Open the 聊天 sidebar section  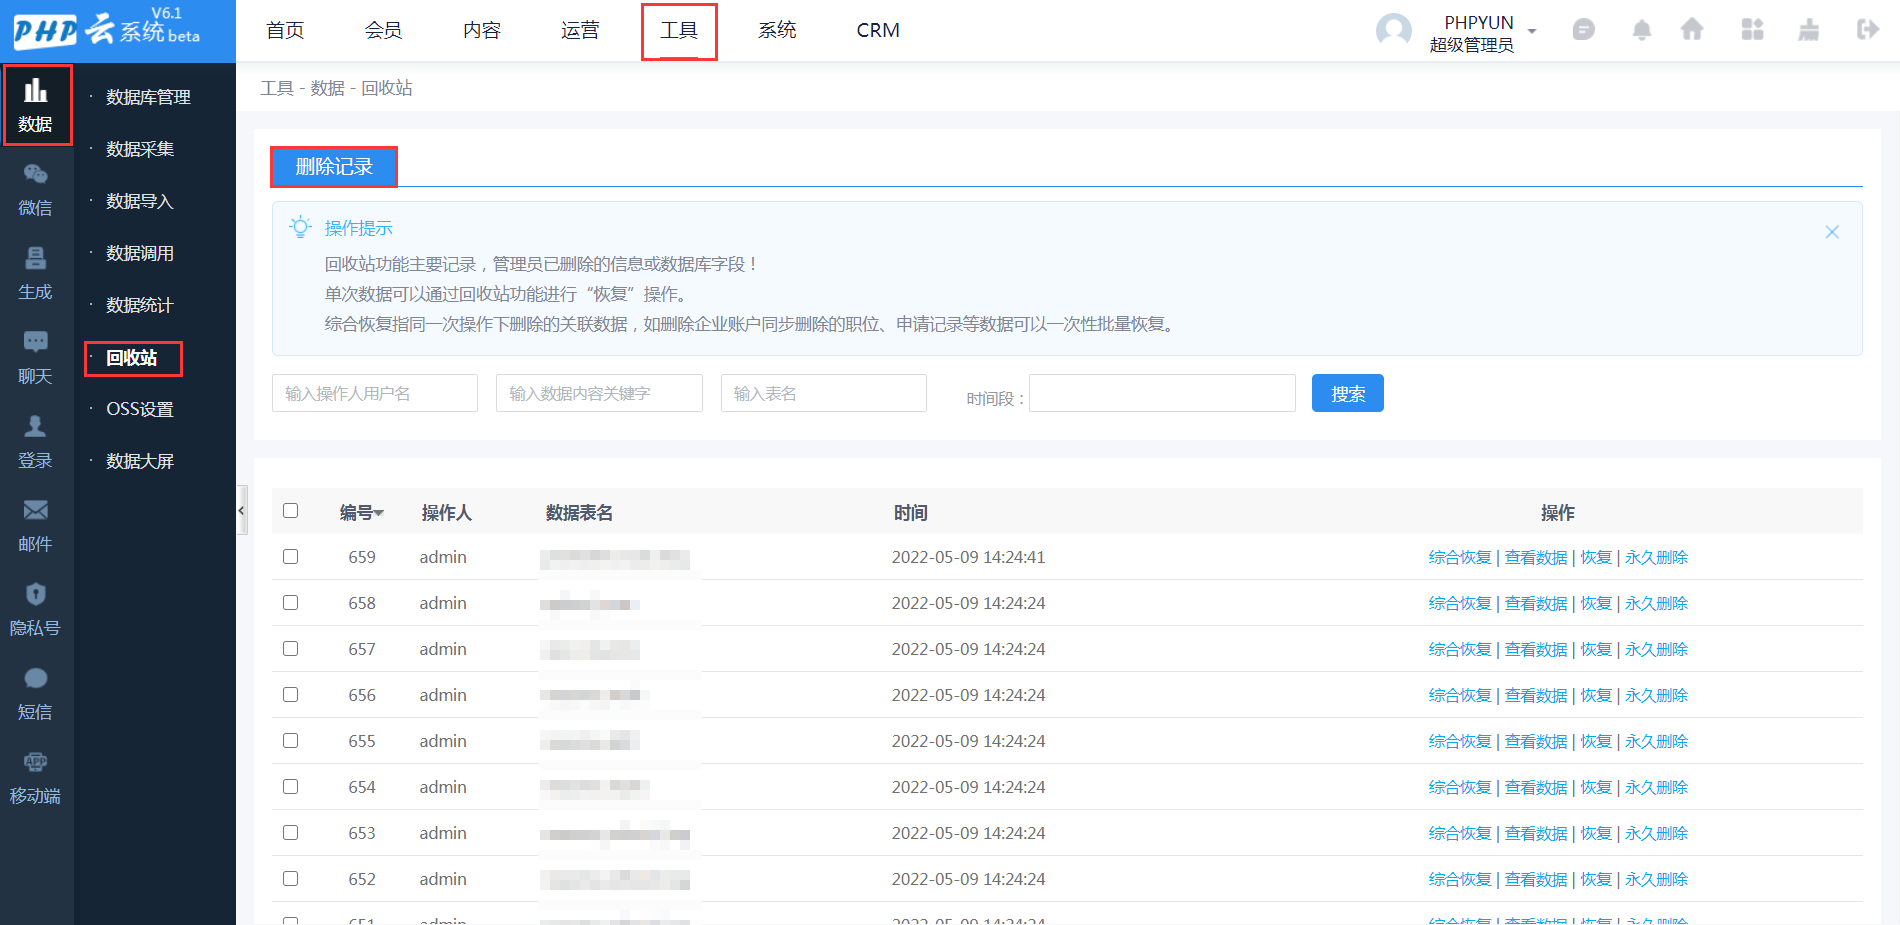coord(36,358)
